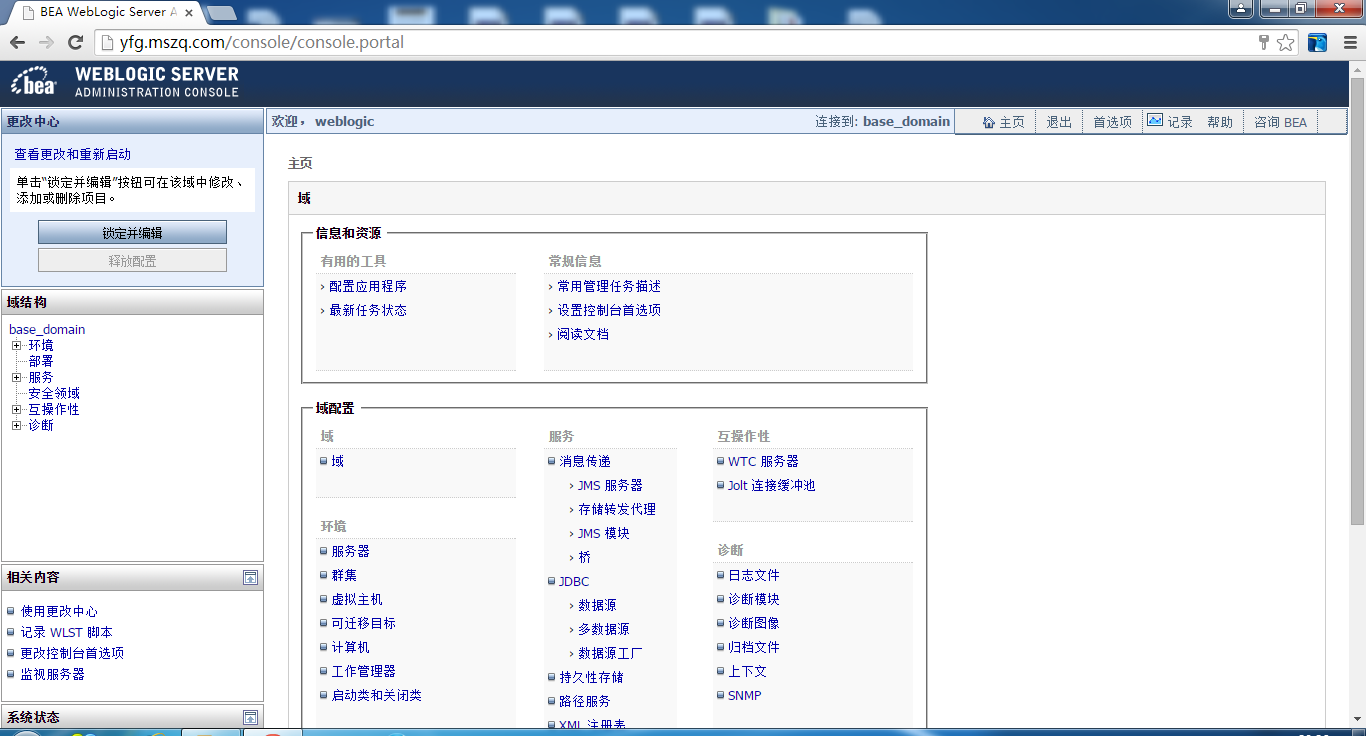Open 最新任务状态 link
Viewport: 1366px width, 736px height.
pyautogui.click(x=368, y=310)
